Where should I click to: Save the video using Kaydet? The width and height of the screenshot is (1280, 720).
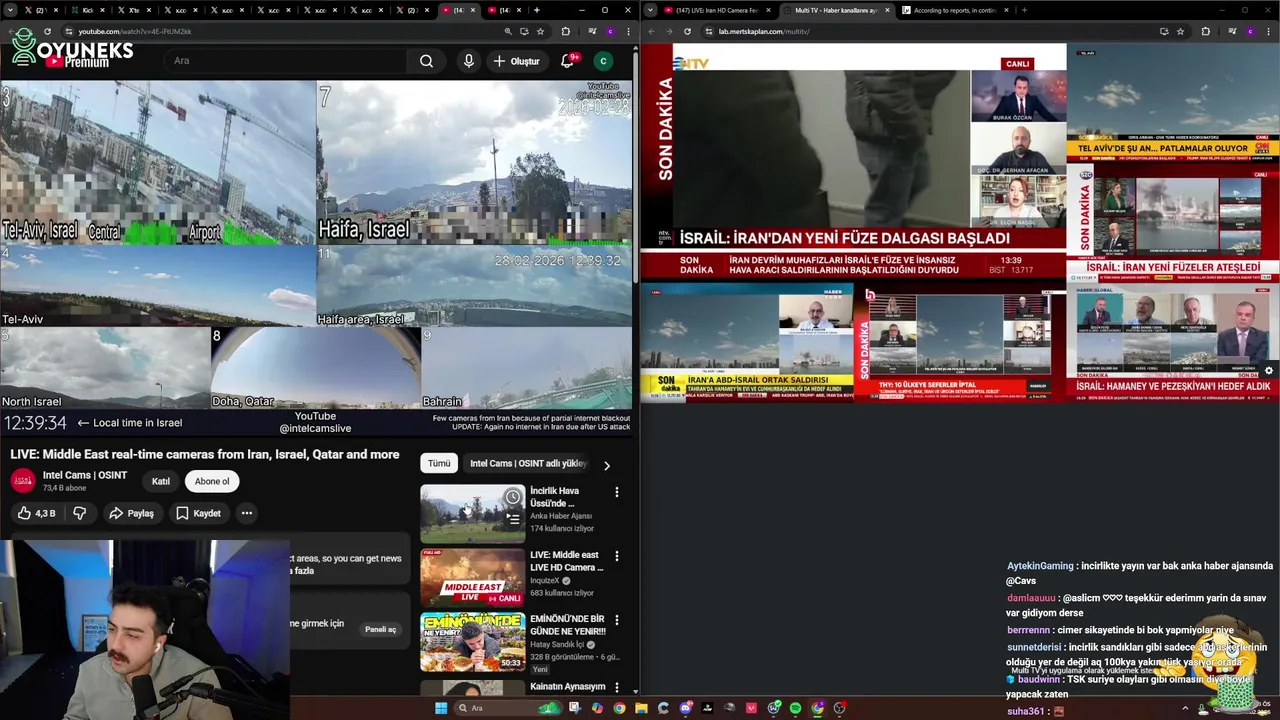(x=198, y=513)
